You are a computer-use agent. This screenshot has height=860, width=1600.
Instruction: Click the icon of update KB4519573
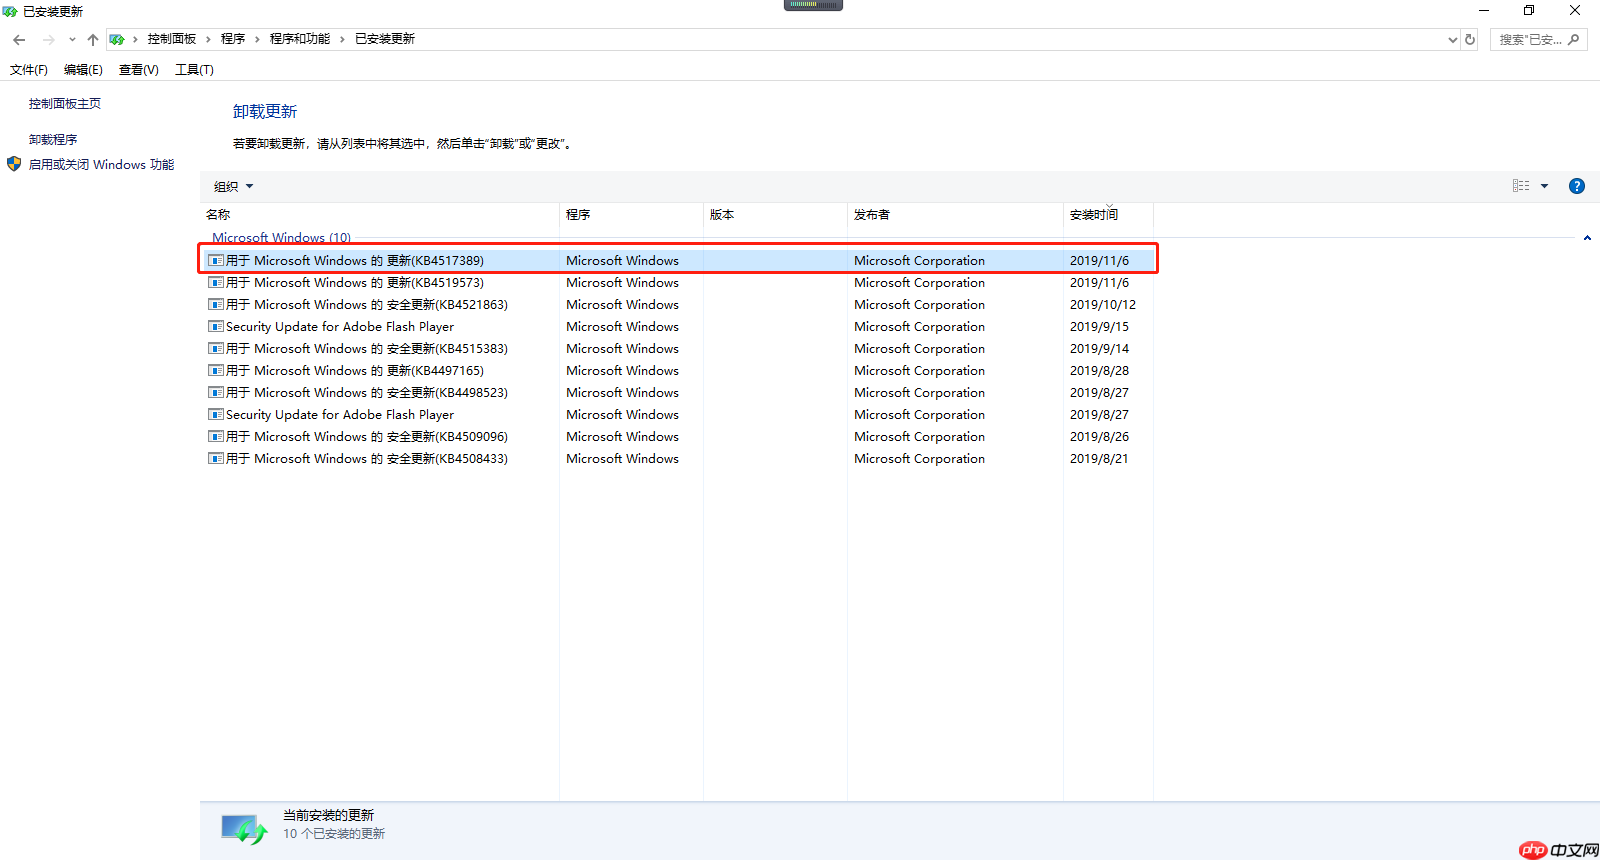[215, 283]
